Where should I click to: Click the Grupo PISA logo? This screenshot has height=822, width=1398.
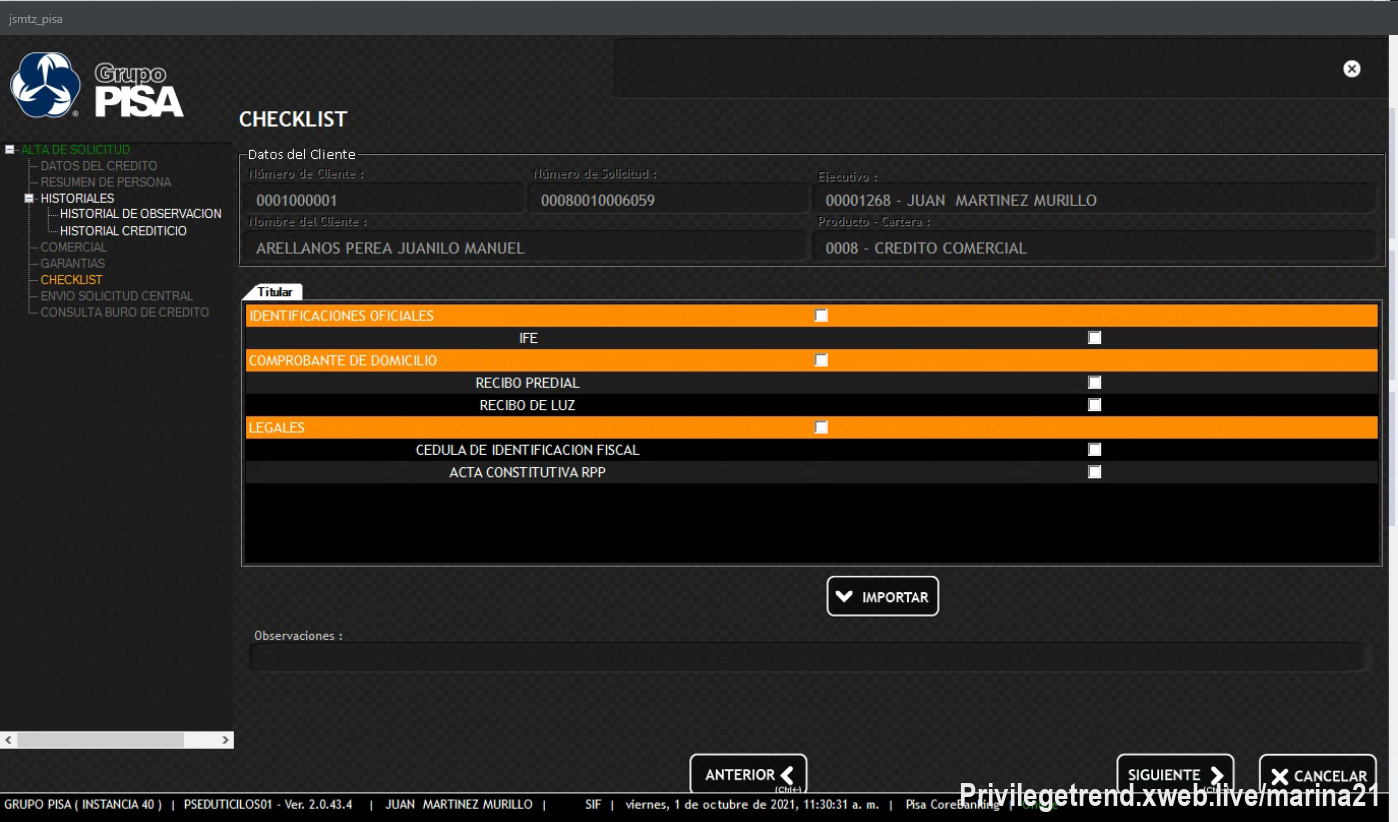pos(97,86)
